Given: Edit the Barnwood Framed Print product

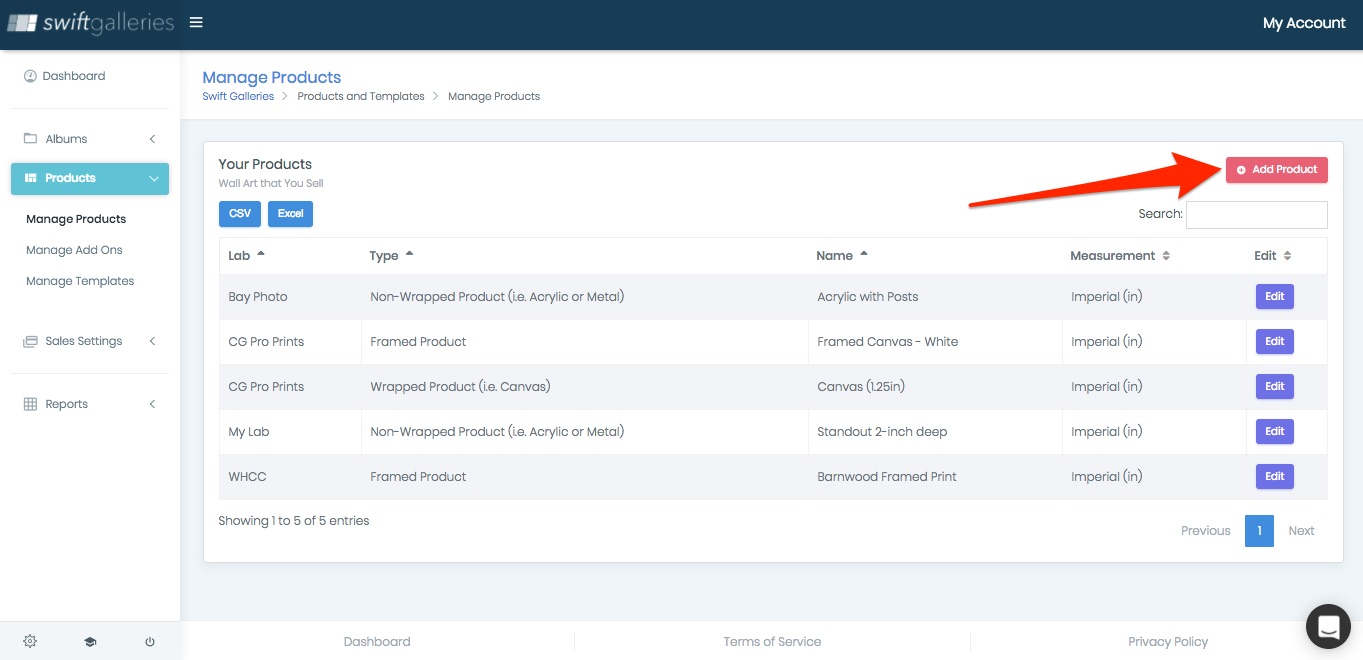Looking at the screenshot, I should (1275, 476).
